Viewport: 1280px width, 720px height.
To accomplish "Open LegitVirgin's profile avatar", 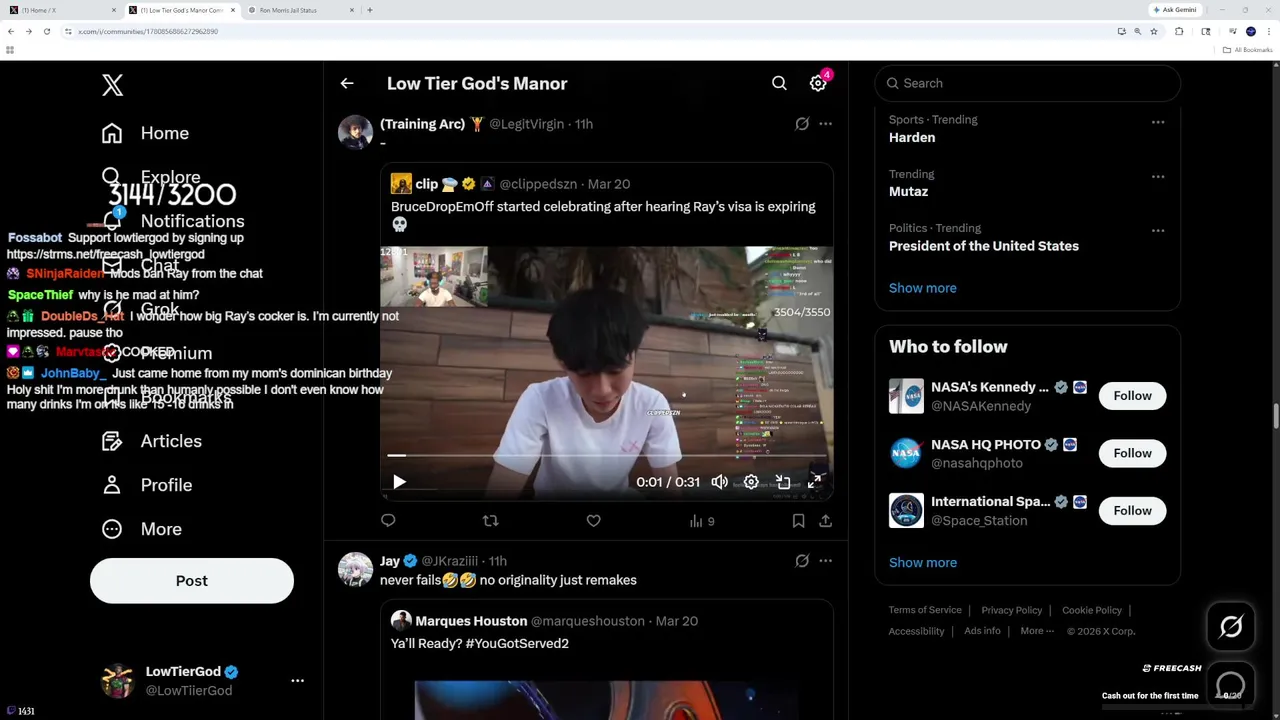I will pyautogui.click(x=355, y=132).
